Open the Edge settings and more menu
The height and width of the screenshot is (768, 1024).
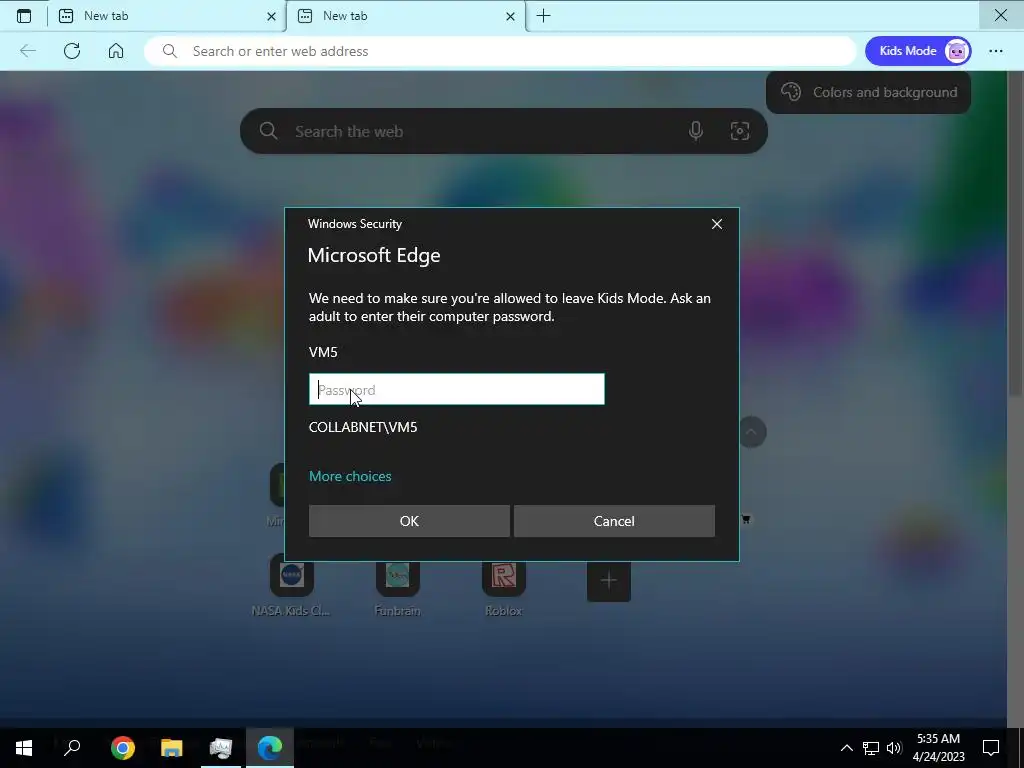(x=996, y=51)
